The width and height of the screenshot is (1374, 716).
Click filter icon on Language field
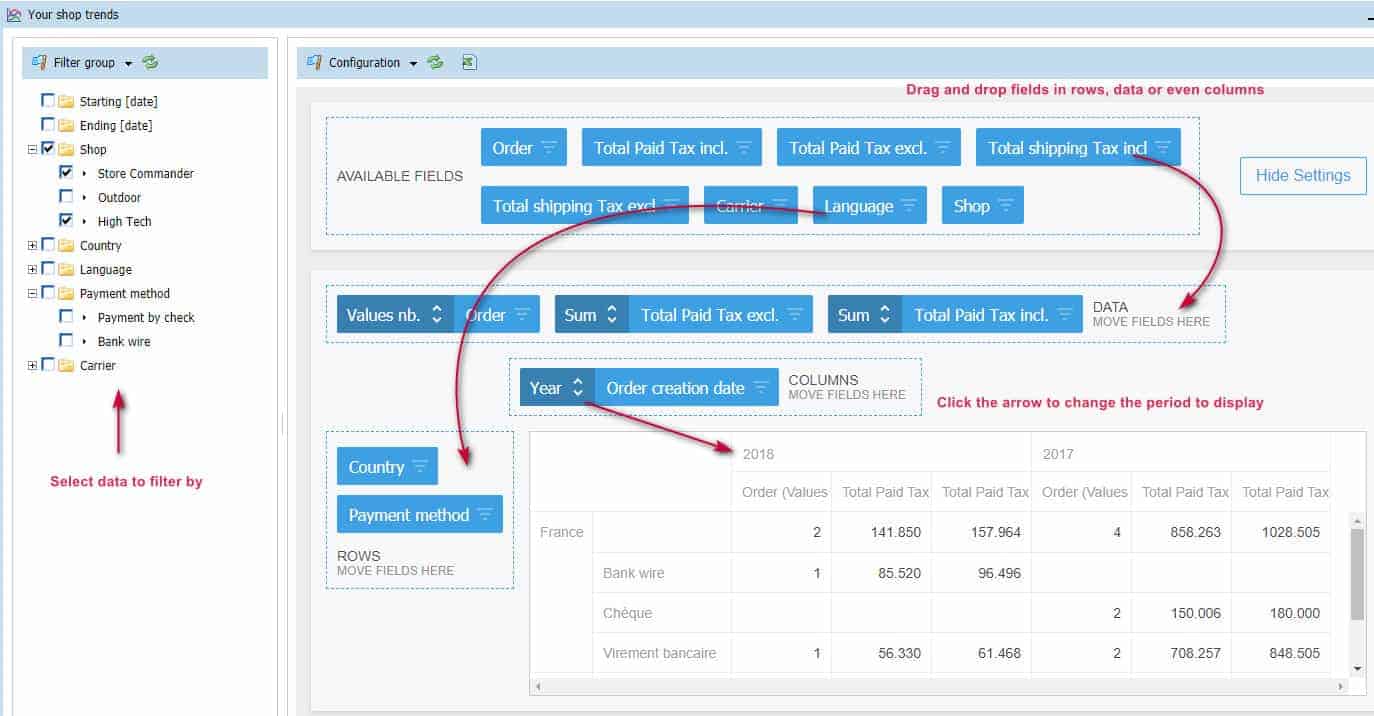908,206
